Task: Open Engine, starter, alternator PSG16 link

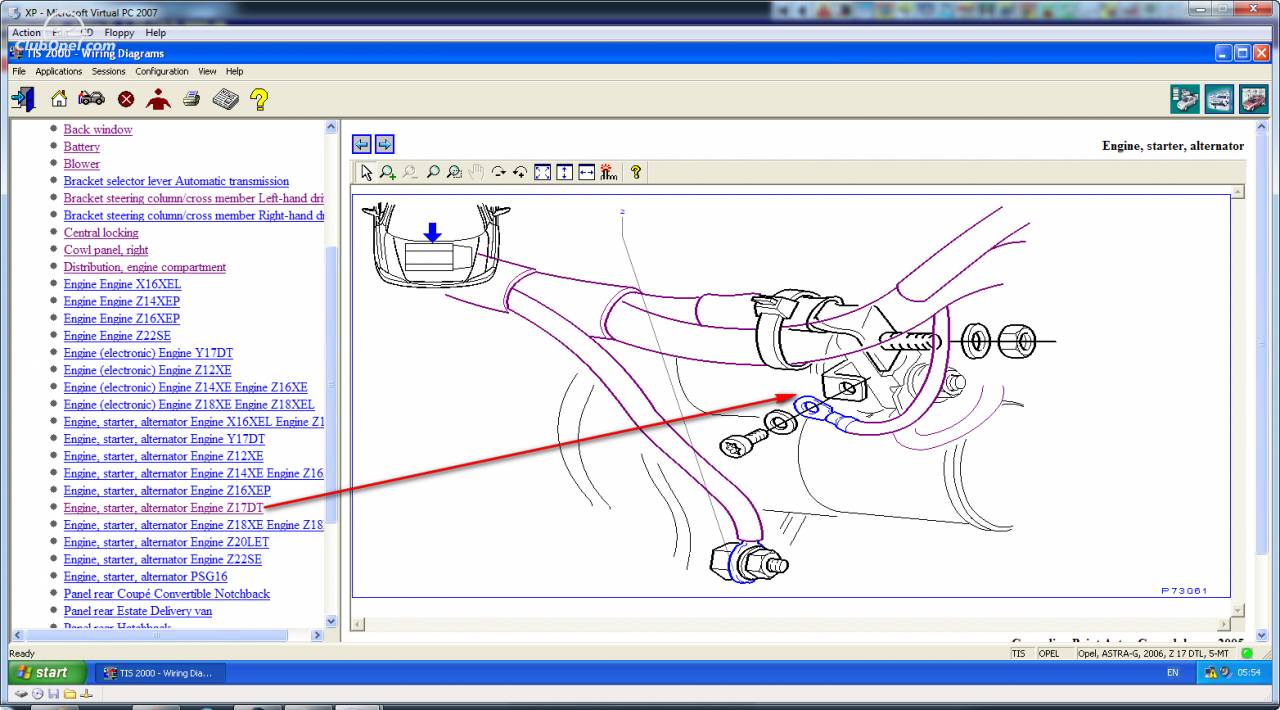Action: click(x=145, y=577)
